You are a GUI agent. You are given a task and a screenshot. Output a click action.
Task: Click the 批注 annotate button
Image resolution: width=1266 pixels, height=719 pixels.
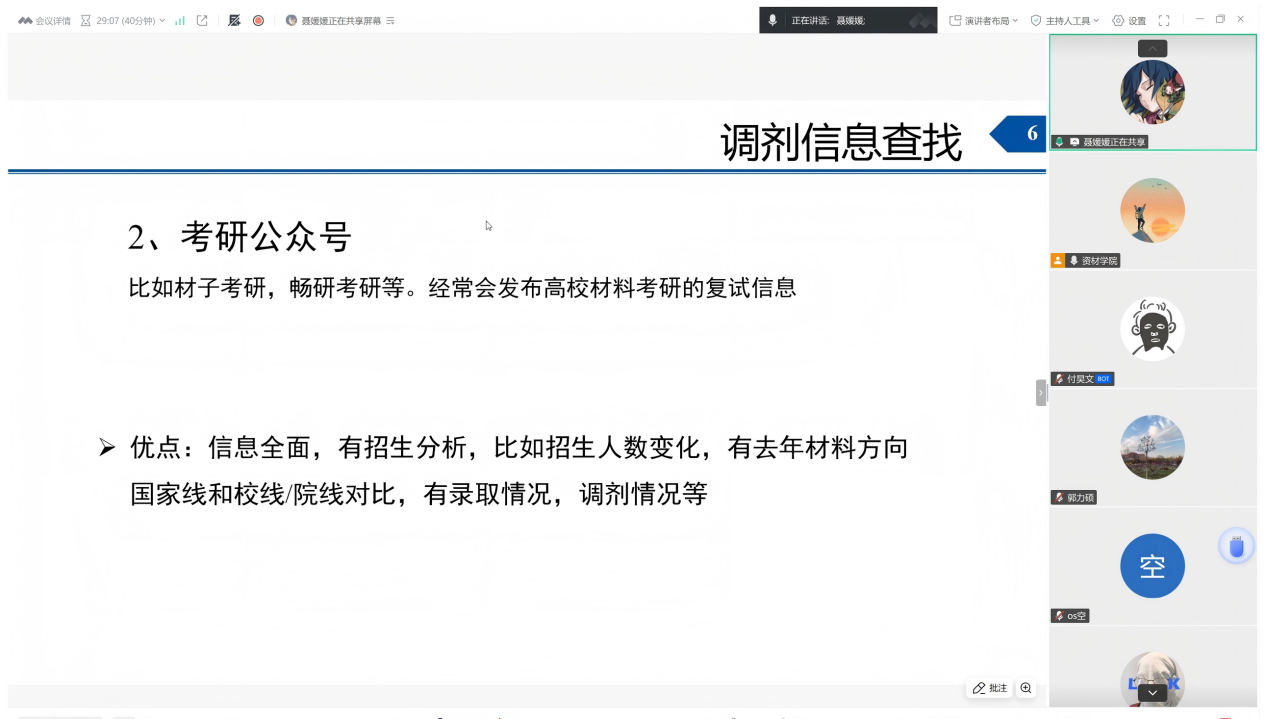pyautogui.click(x=990, y=688)
